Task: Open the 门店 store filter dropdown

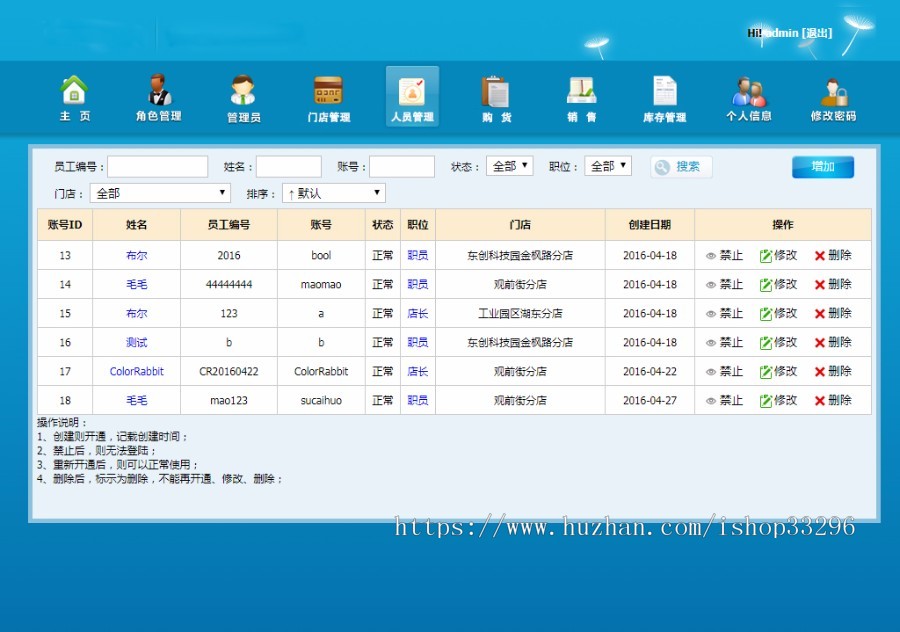Action: pyautogui.click(x=160, y=192)
